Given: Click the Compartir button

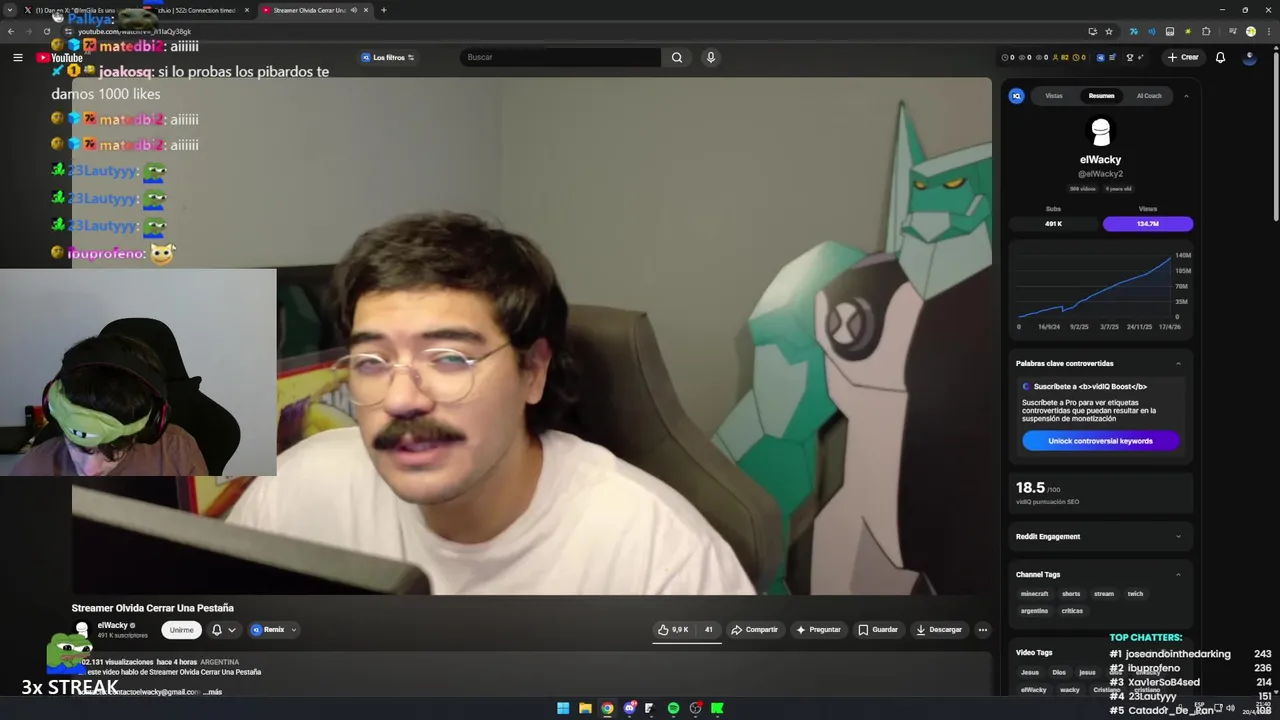Looking at the screenshot, I should (754, 630).
